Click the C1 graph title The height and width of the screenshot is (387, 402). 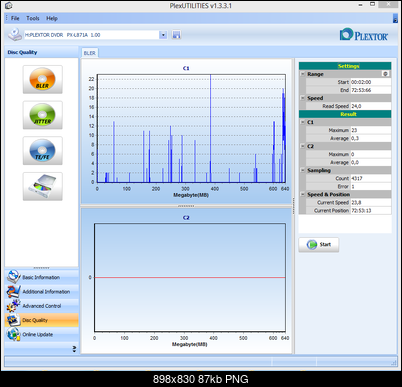pyautogui.click(x=186, y=68)
